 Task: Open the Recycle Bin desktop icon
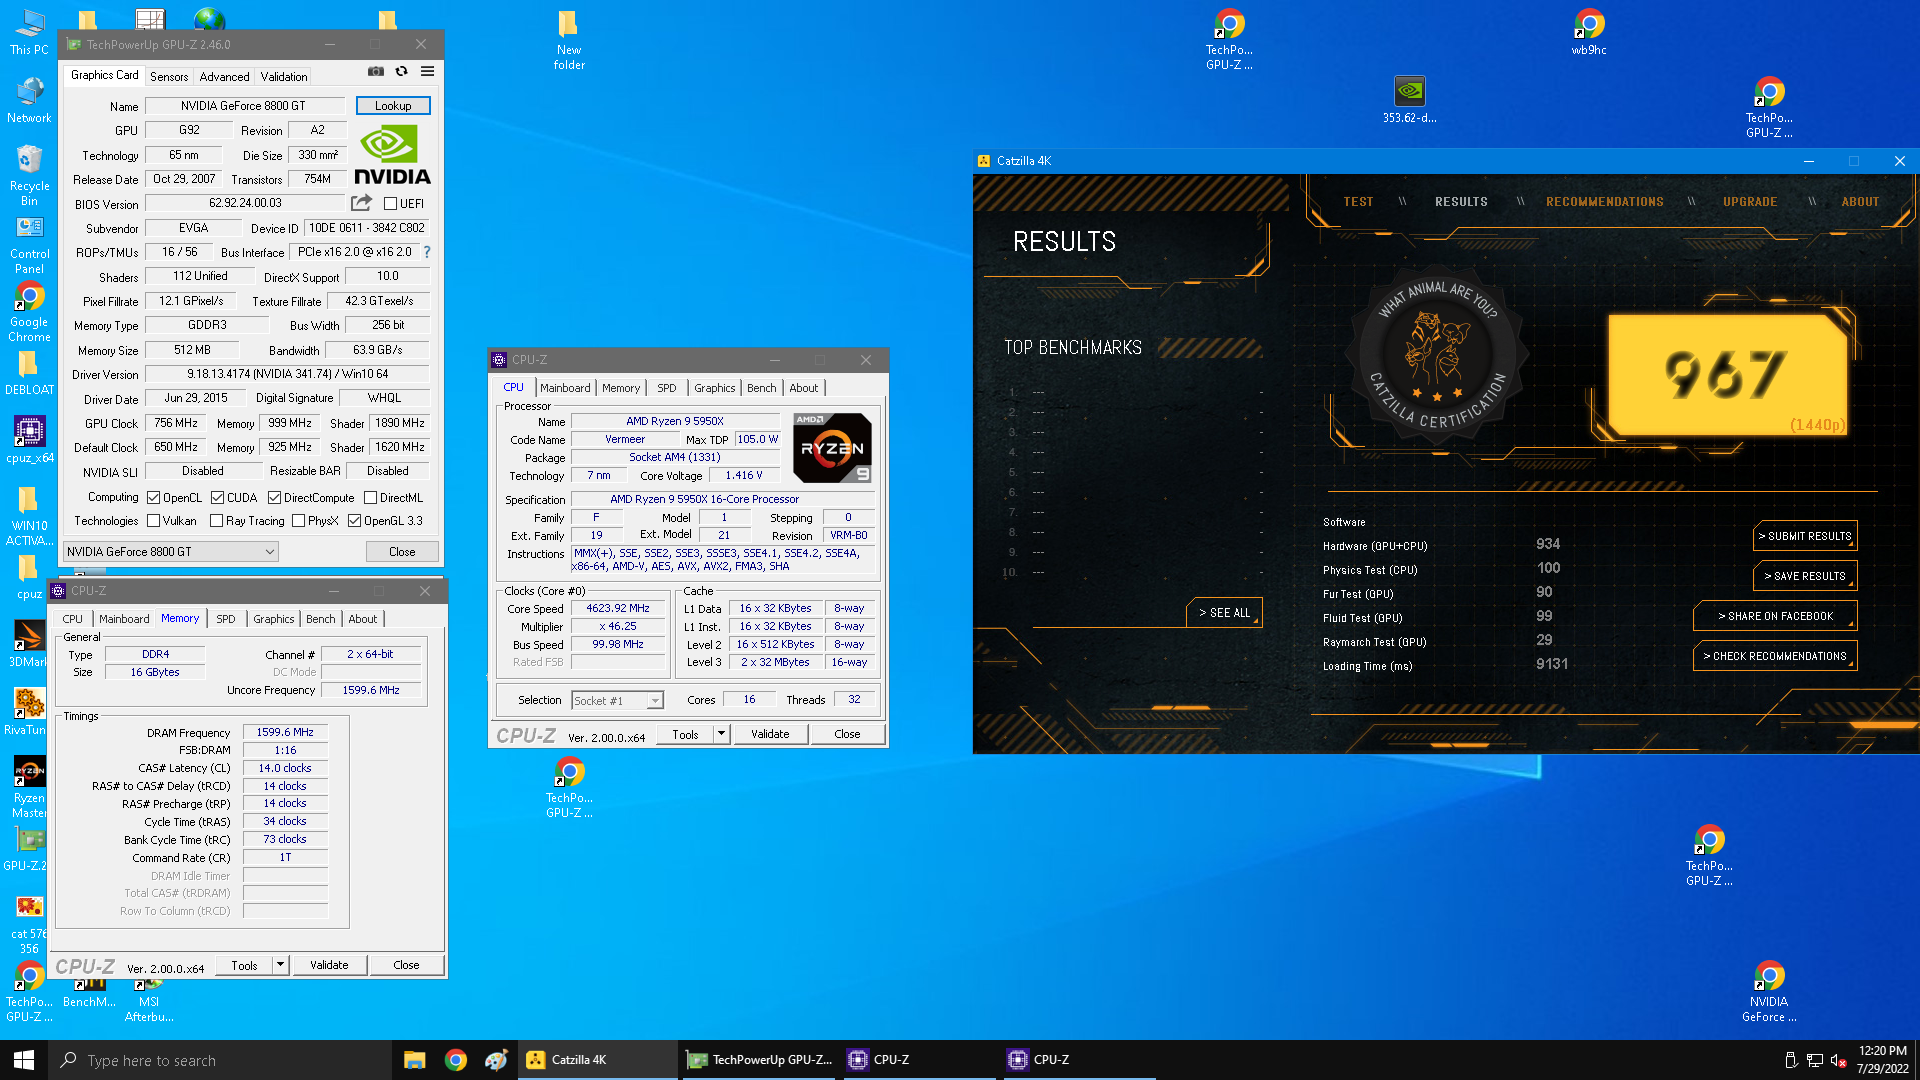[x=29, y=176]
